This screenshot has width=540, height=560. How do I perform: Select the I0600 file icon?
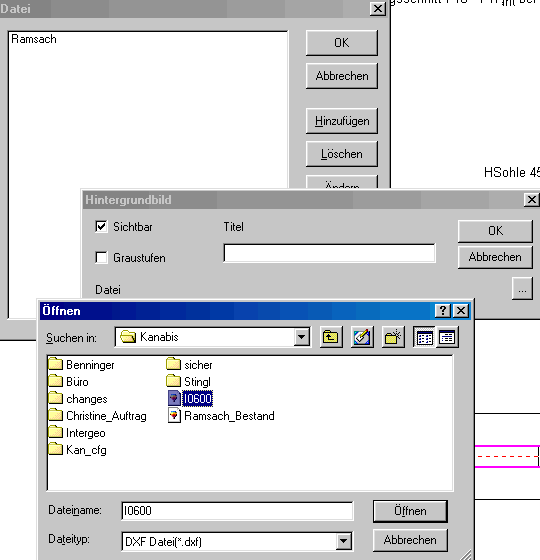tap(174, 398)
